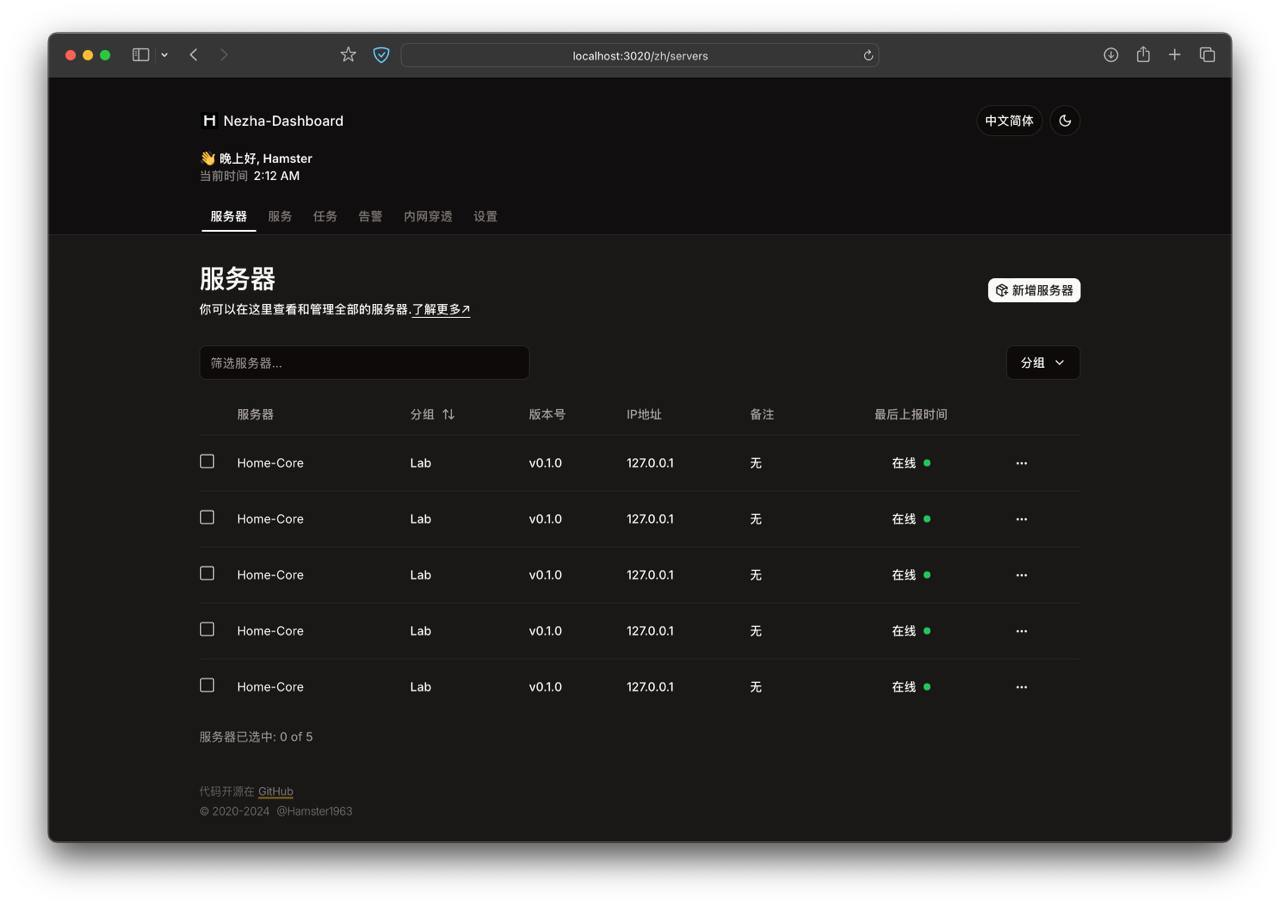Open the third row's three-dot actions menu
Screen dimensions: 1280x906
pos(1021,575)
